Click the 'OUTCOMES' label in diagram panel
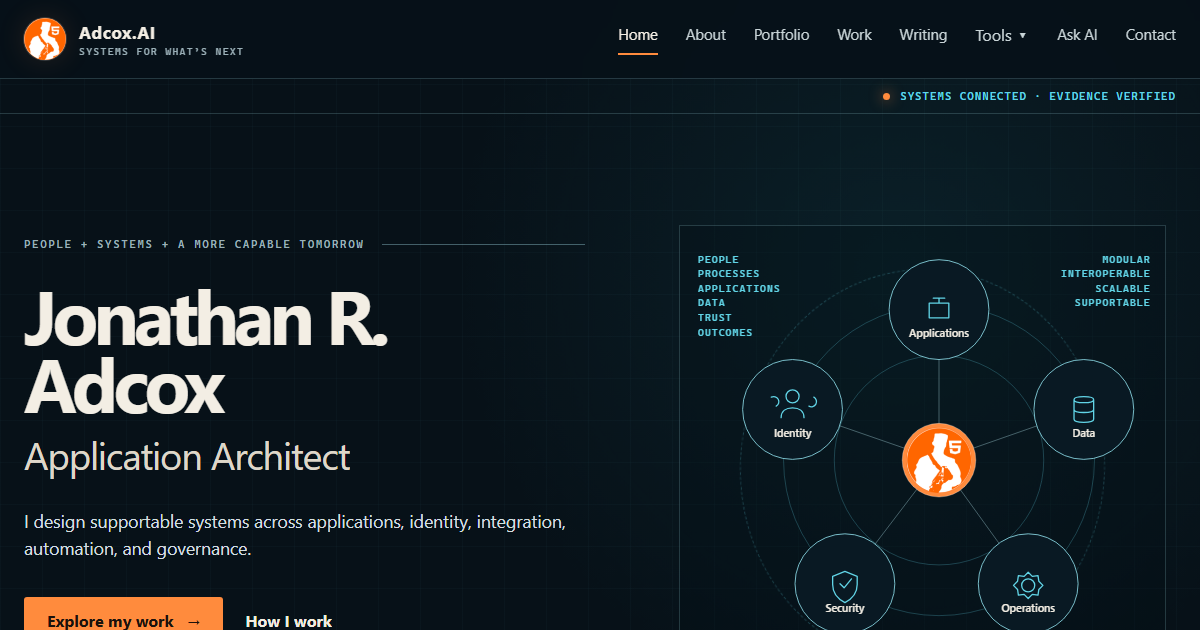 tap(725, 333)
